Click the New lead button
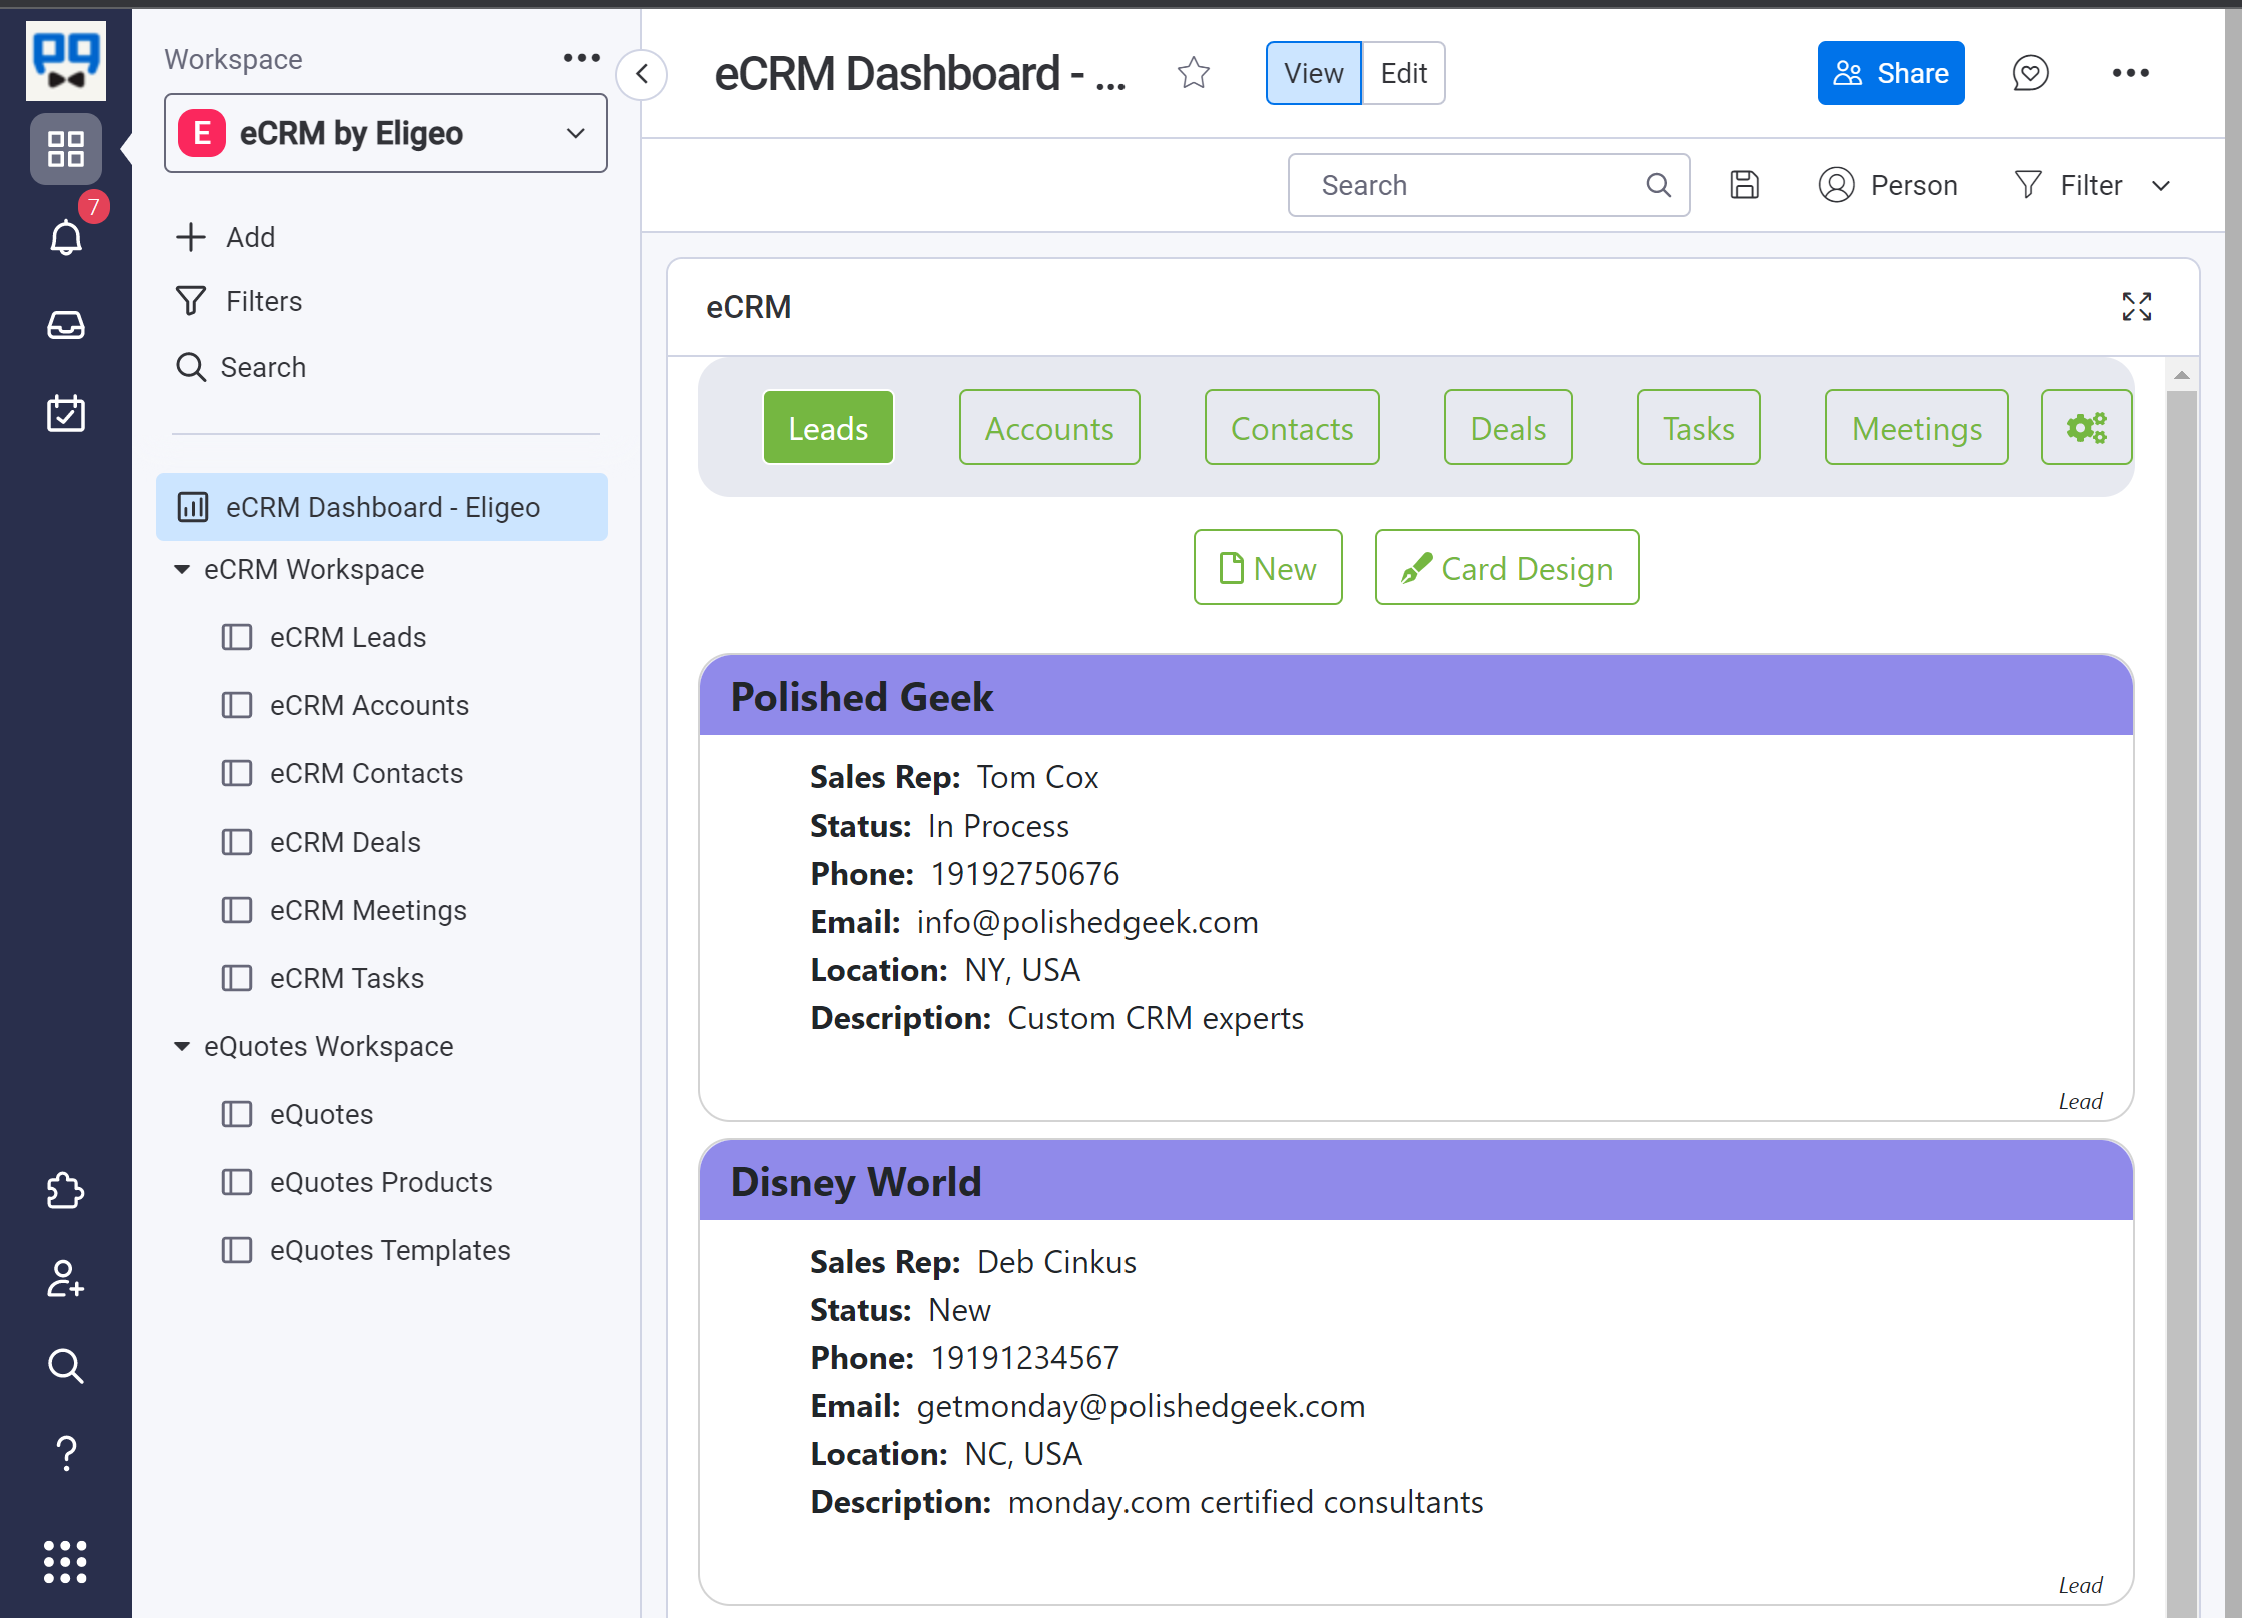The height and width of the screenshot is (1618, 2242). coord(1267,568)
